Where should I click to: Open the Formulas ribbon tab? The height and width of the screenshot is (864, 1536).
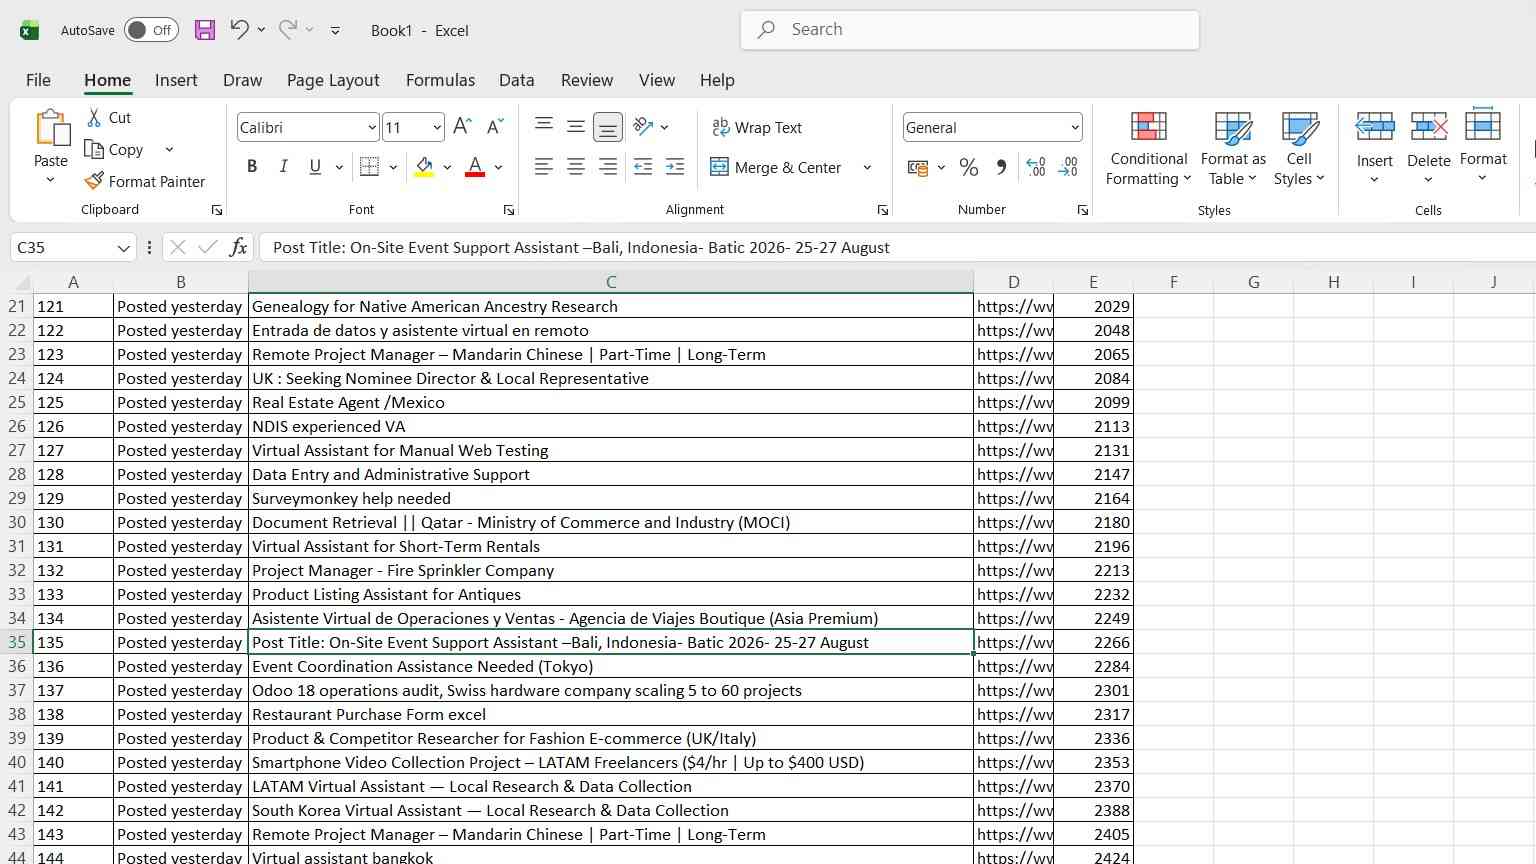point(440,80)
